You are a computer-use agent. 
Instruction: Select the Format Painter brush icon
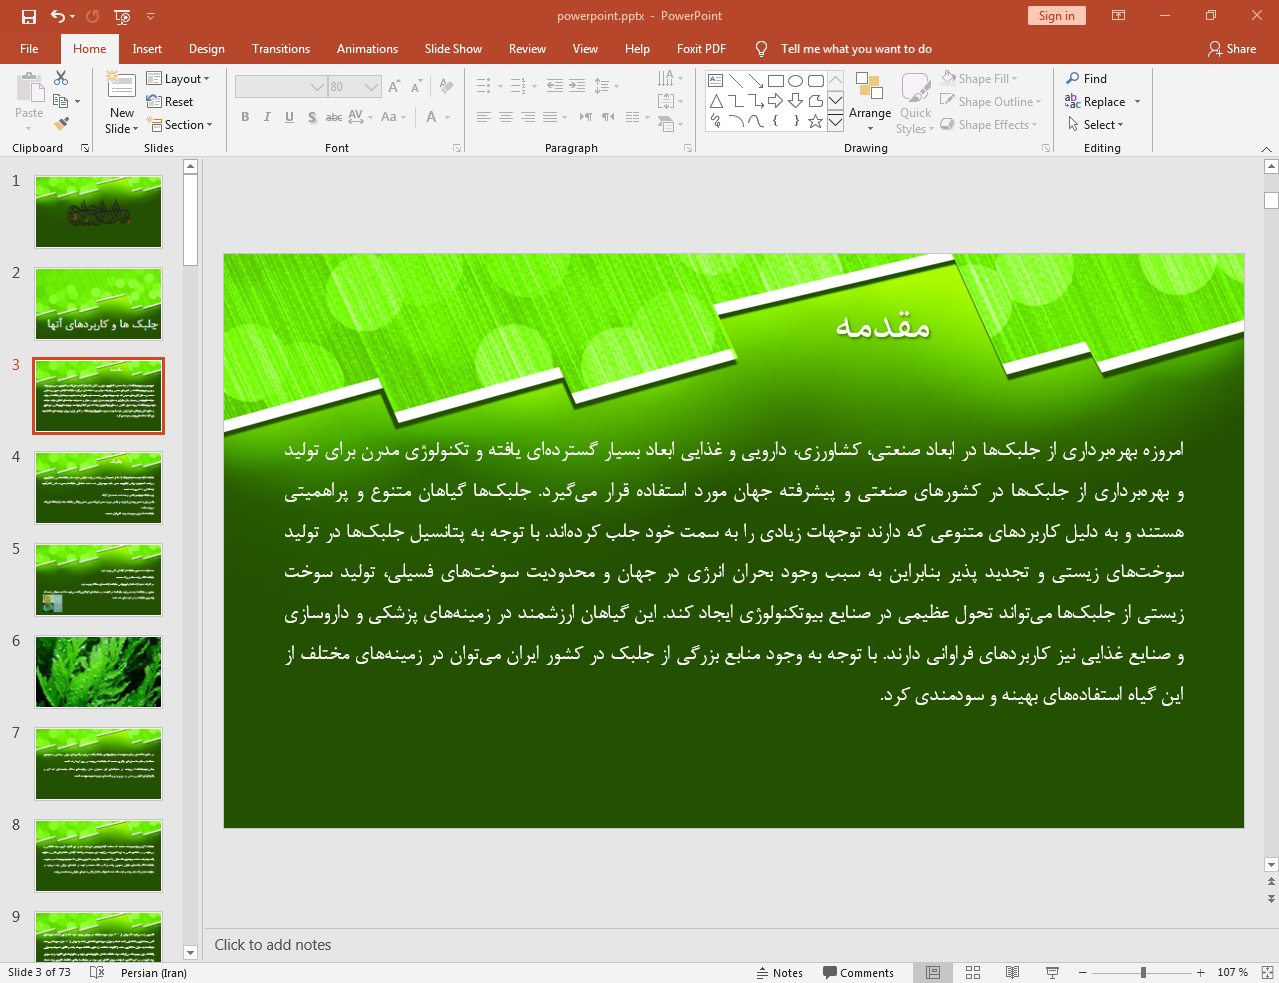click(x=61, y=124)
